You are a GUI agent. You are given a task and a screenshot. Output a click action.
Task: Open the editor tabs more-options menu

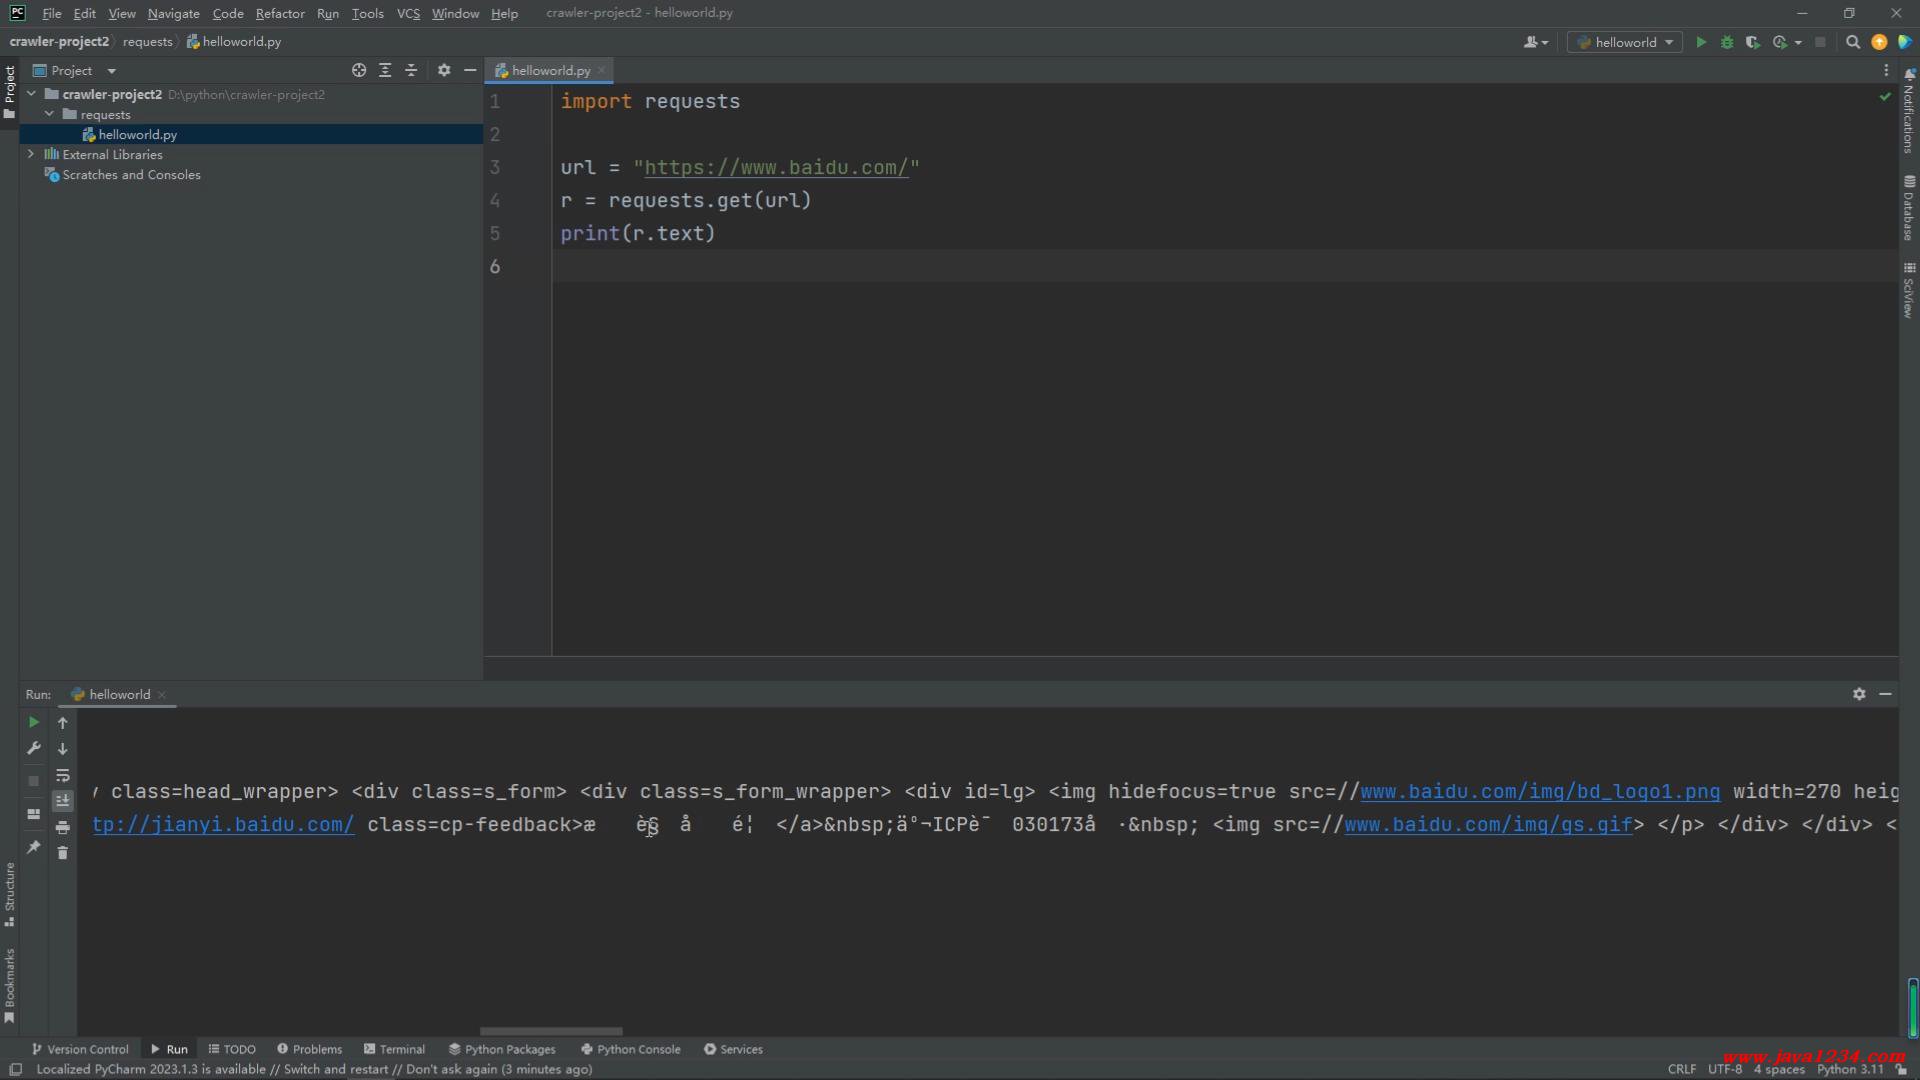(x=1886, y=70)
